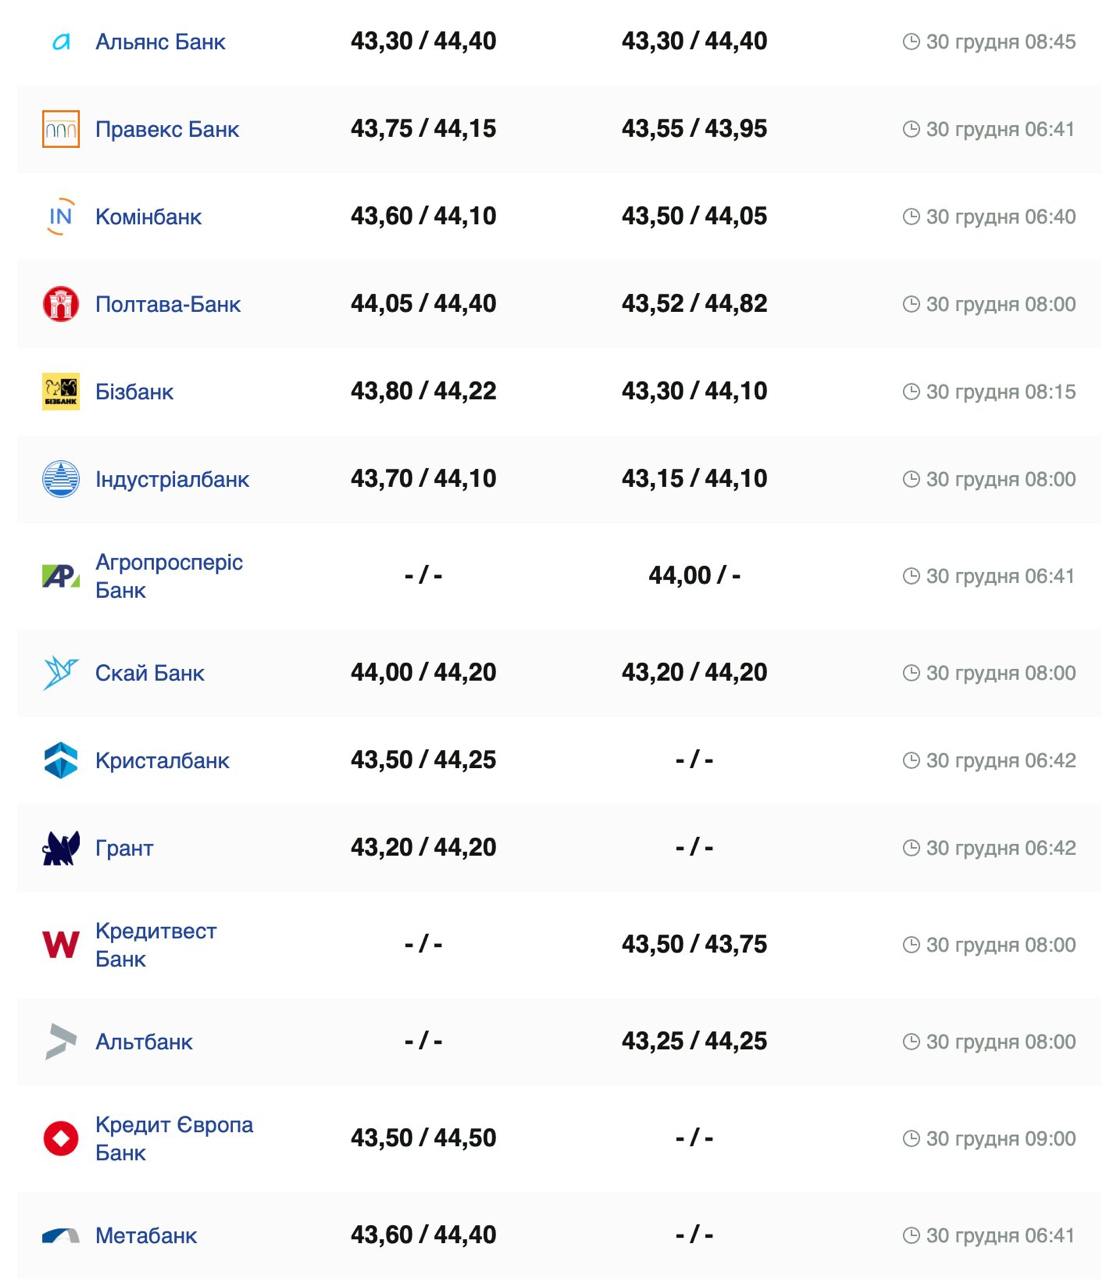Click the Метабанк logo icon

point(61,1236)
